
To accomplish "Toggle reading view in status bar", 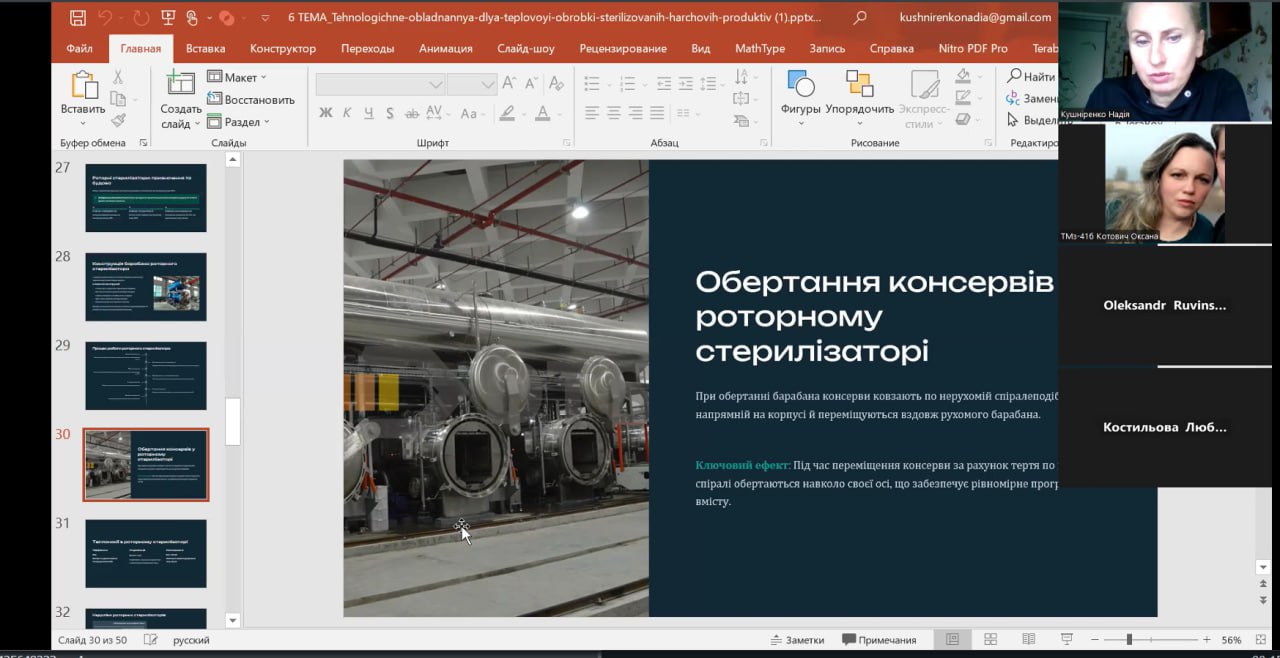I will point(1028,640).
